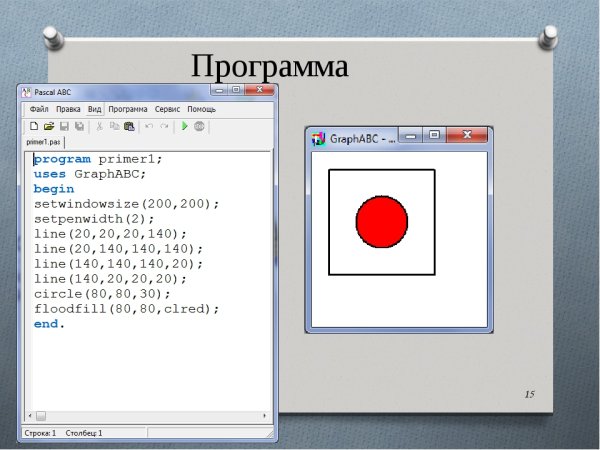Open the Файл menu
The width and height of the screenshot is (600, 450).
tap(39, 108)
